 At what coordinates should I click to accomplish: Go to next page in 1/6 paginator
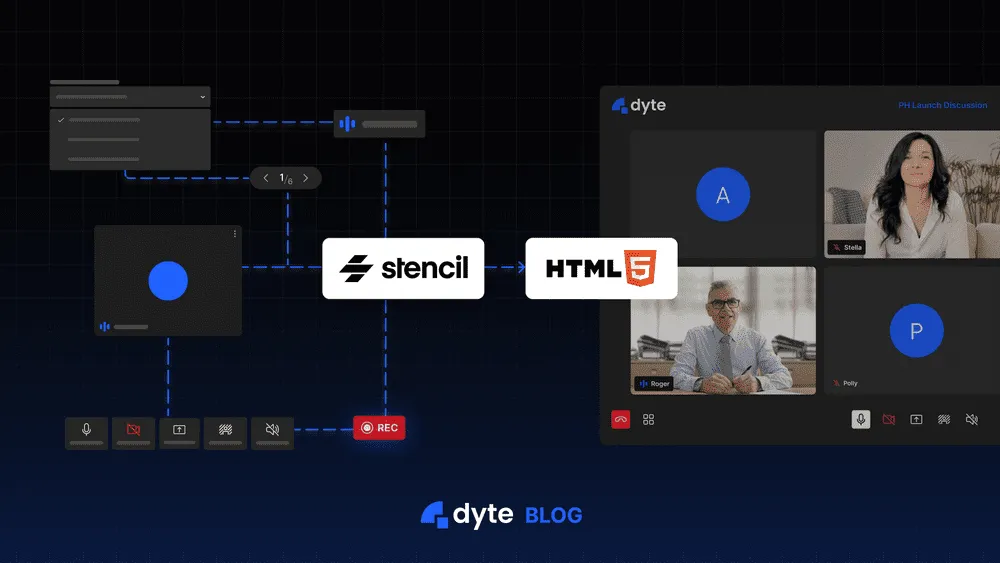click(x=305, y=178)
